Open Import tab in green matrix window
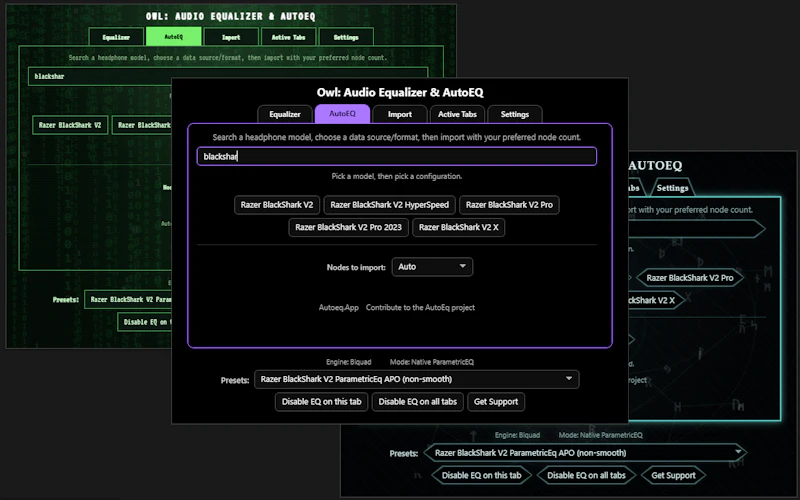Viewport: 800px width, 500px height. 231,37
